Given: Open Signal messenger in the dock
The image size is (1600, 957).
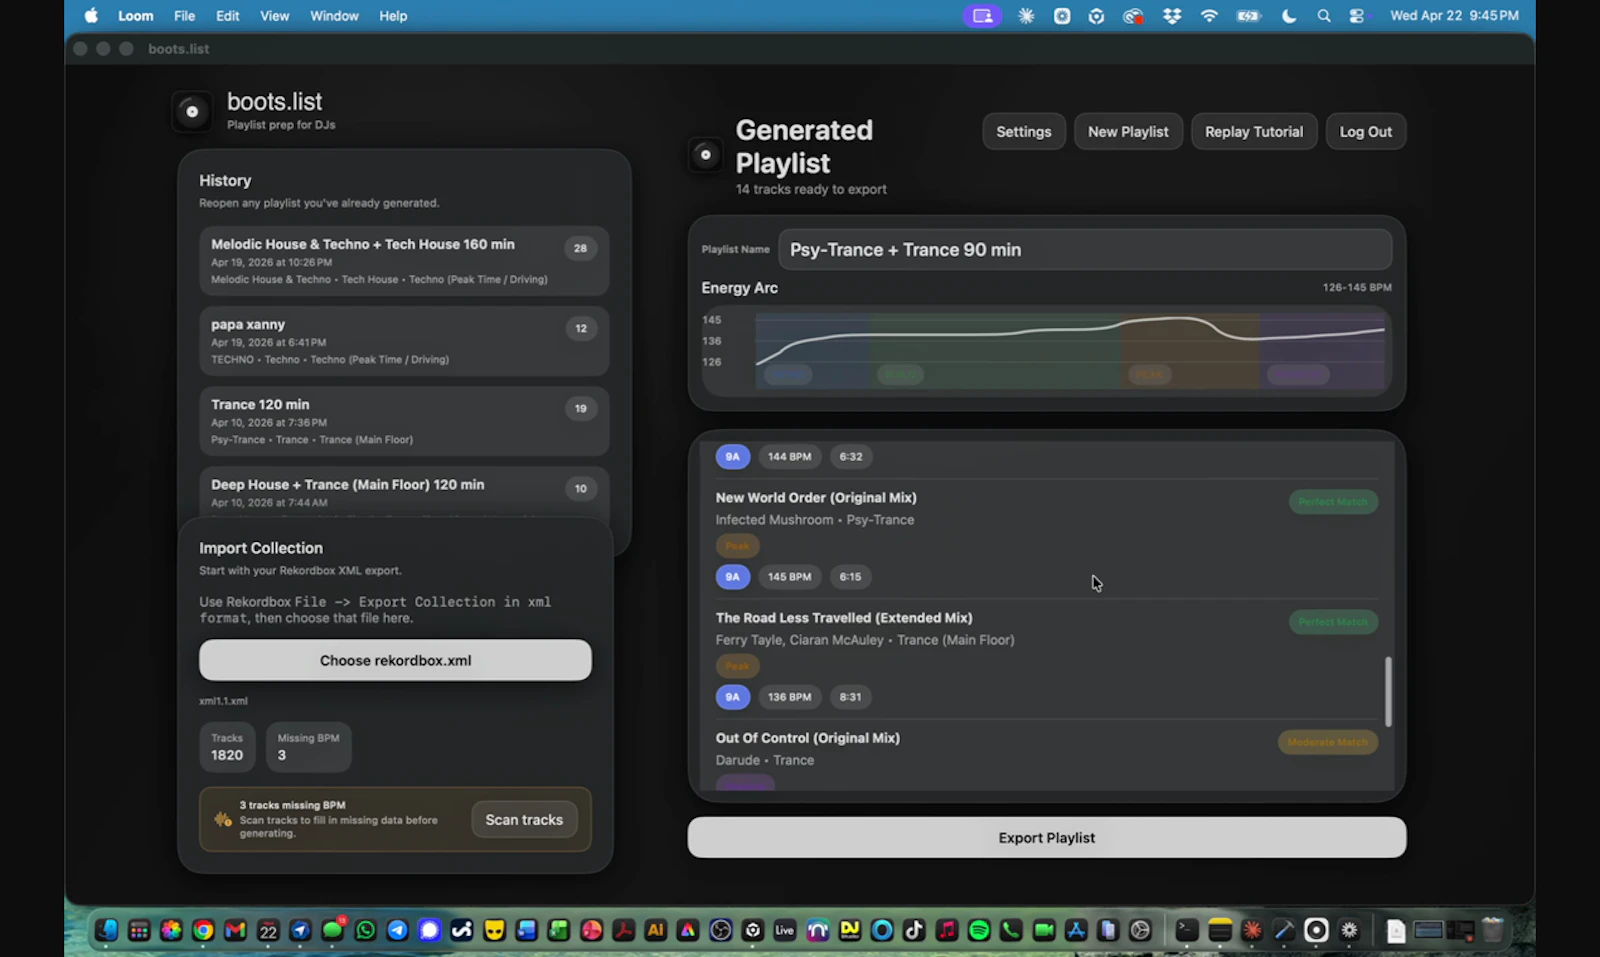Looking at the screenshot, I should (x=429, y=931).
